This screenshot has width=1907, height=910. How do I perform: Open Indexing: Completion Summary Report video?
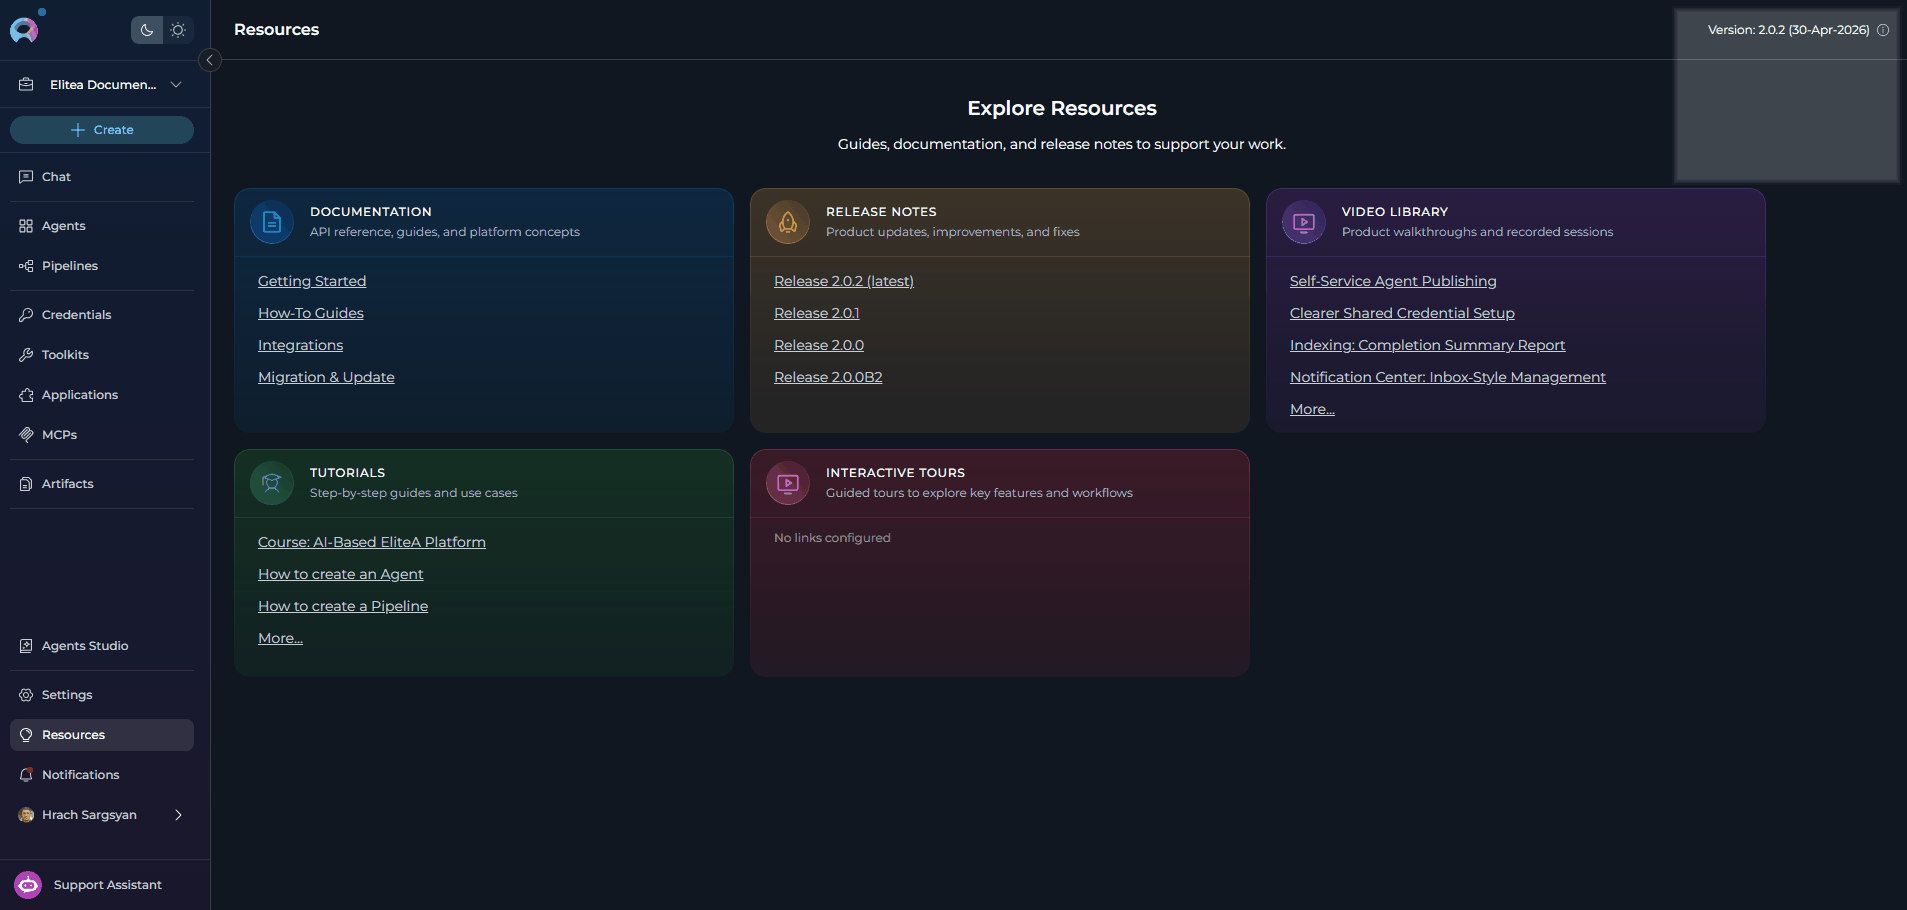point(1427,345)
